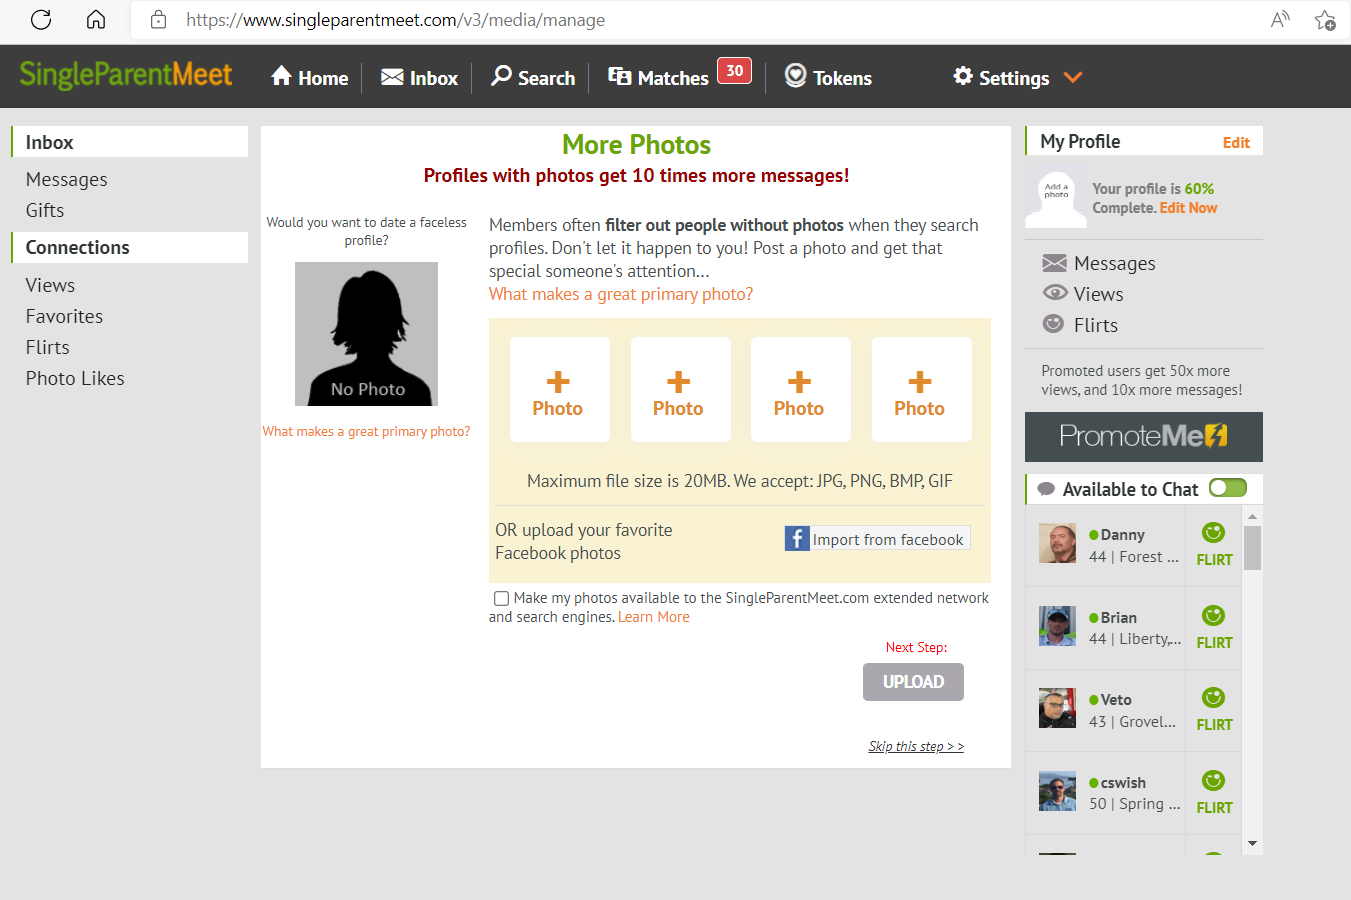
Task: Check the extended network photos checkbox
Action: tap(501, 598)
